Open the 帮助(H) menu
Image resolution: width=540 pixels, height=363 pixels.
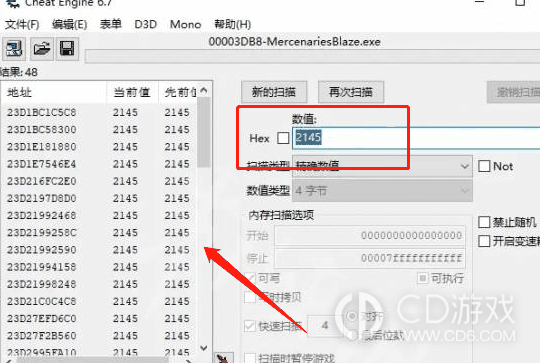232,24
